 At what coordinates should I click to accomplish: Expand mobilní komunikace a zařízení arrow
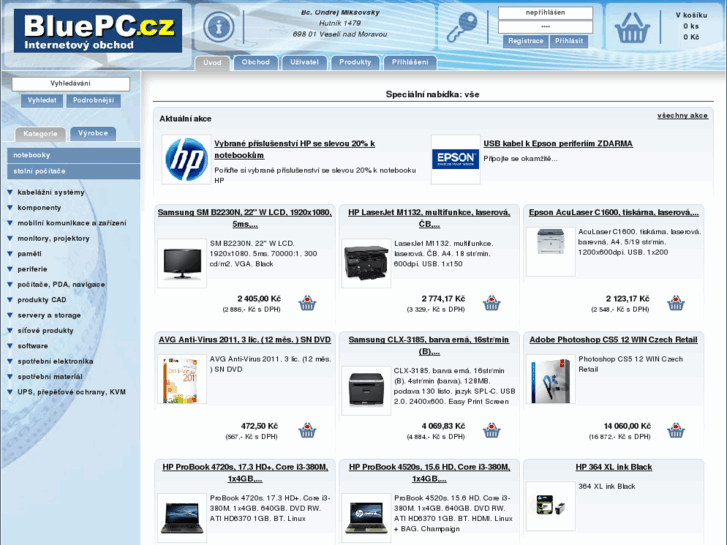click(10, 223)
